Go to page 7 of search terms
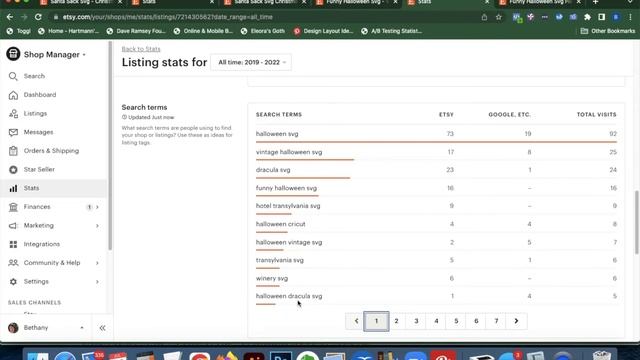Screen dimensions: 640x360 pyautogui.click(x=496, y=321)
